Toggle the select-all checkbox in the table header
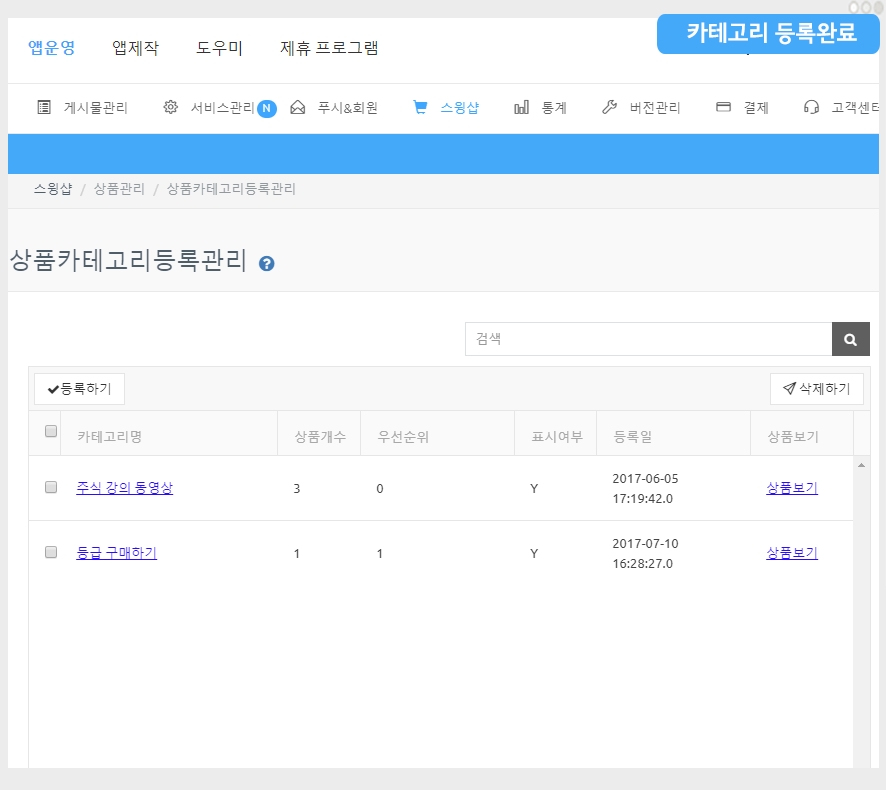Screen dimensions: 886x790 coord(51,431)
